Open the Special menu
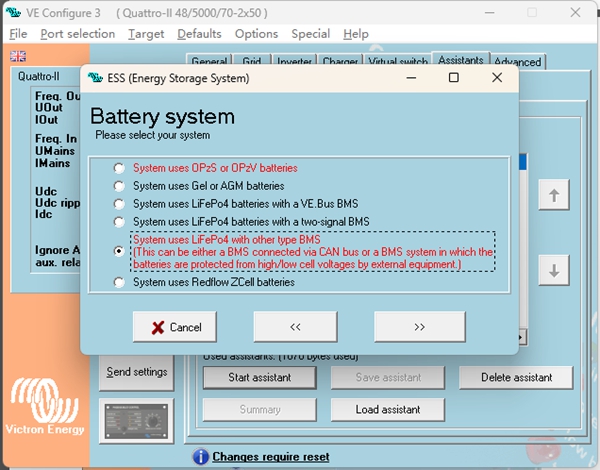The image size is (600, 470). tap(310, 34)
